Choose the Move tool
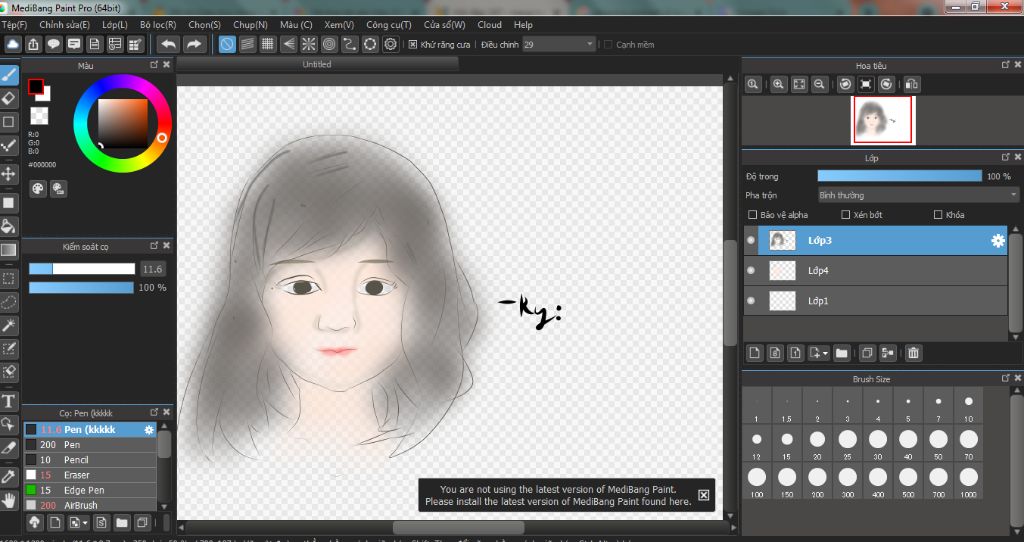This screenshot has width=1024, height=542. 8,174
